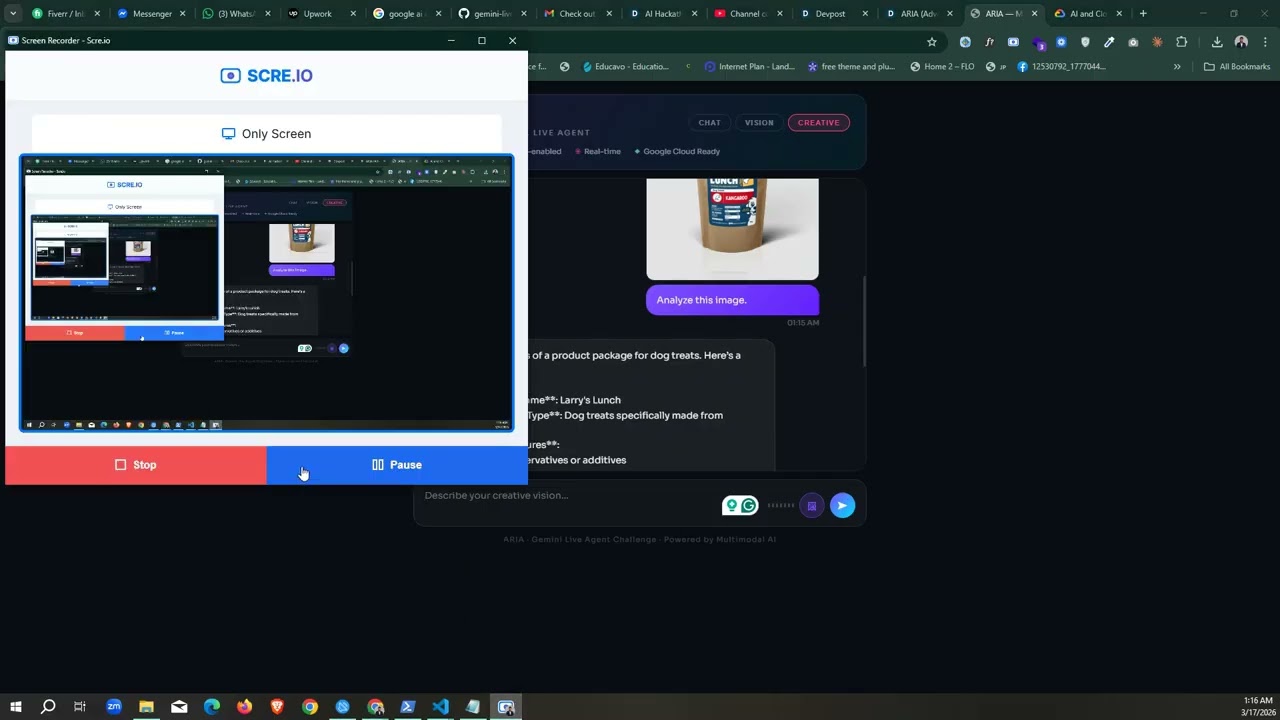Click the purple image upload icon
Screen dimensions: 1280x720
[x=812, y=506]
